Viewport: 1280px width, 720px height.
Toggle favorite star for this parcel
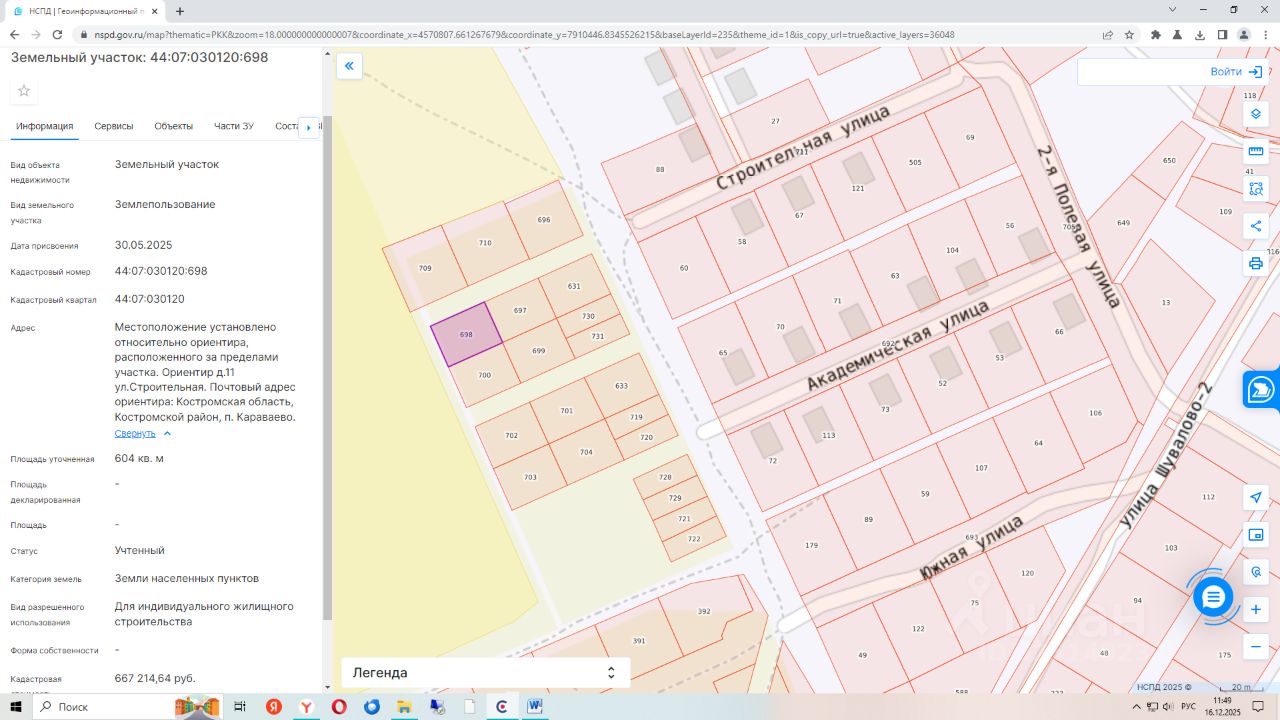point(24,91)
